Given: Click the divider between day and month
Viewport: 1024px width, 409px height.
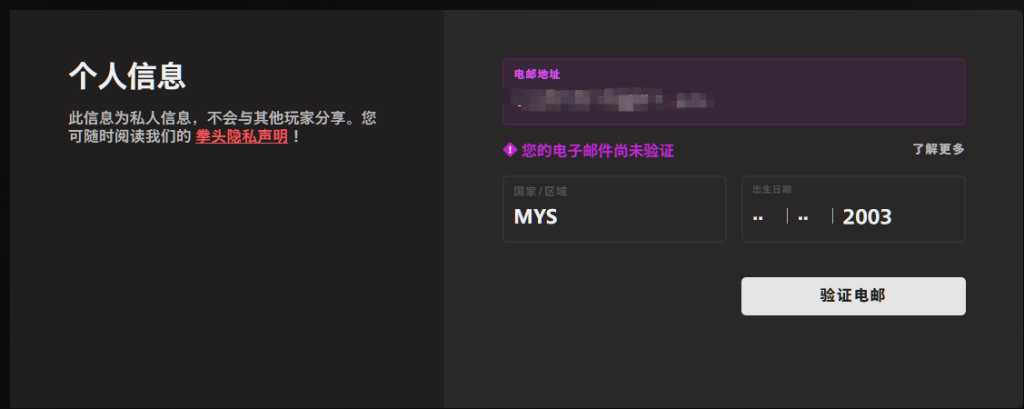Looking at the screenshot, I should pos(788,216).
